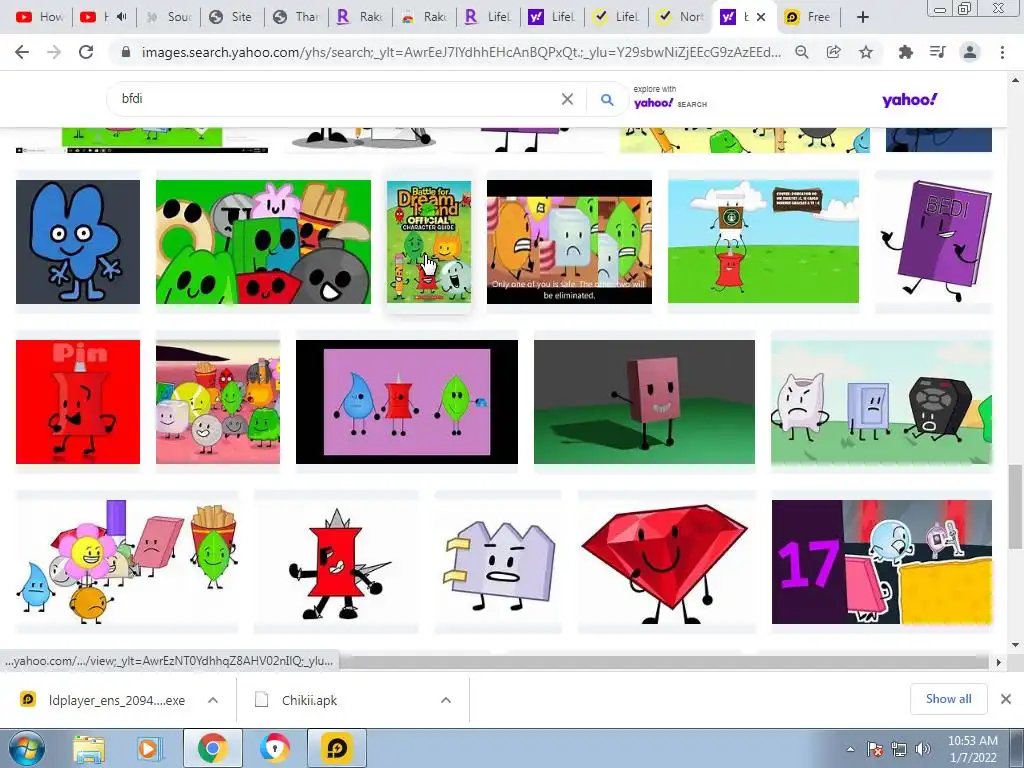Adjust volume speaker in system tray

click(x=923, y=749)
